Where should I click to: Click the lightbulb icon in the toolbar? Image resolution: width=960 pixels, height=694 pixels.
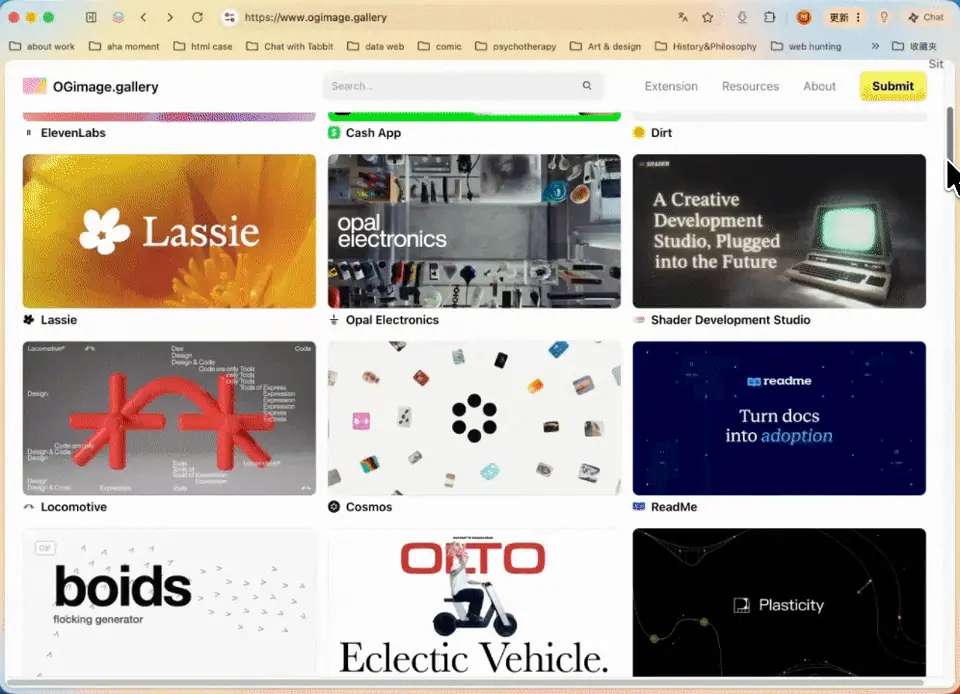[883, 17]
